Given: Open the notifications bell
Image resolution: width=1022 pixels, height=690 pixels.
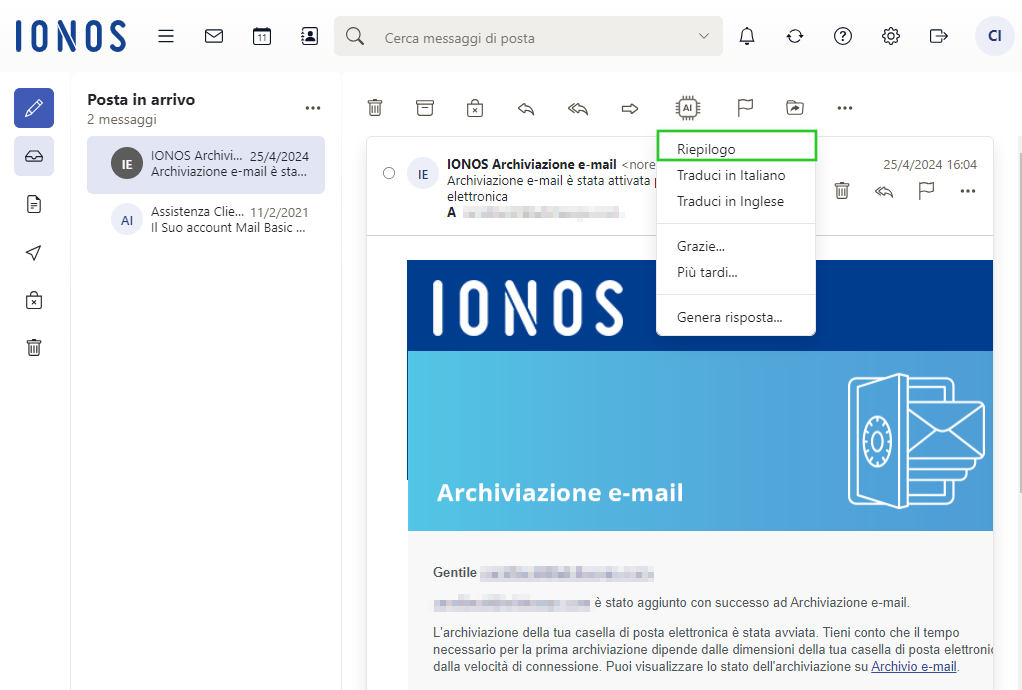Looking at the screenshot, I should pyautogui.click(x=747, y=36).
